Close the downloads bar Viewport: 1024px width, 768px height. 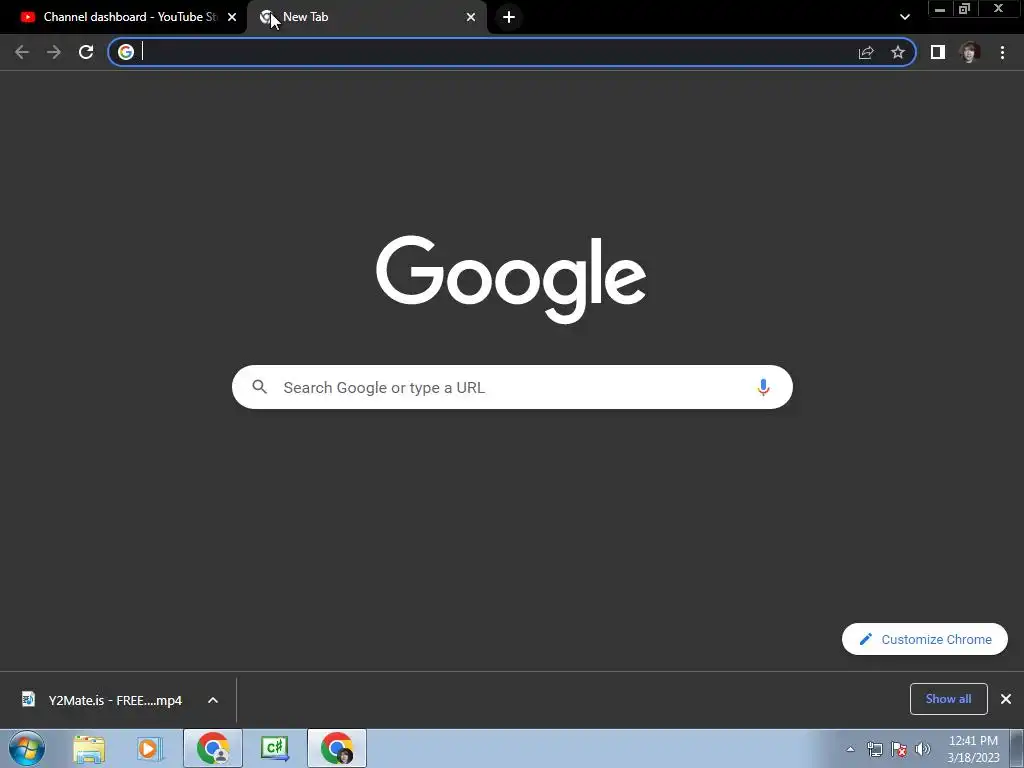point(1006,699)
